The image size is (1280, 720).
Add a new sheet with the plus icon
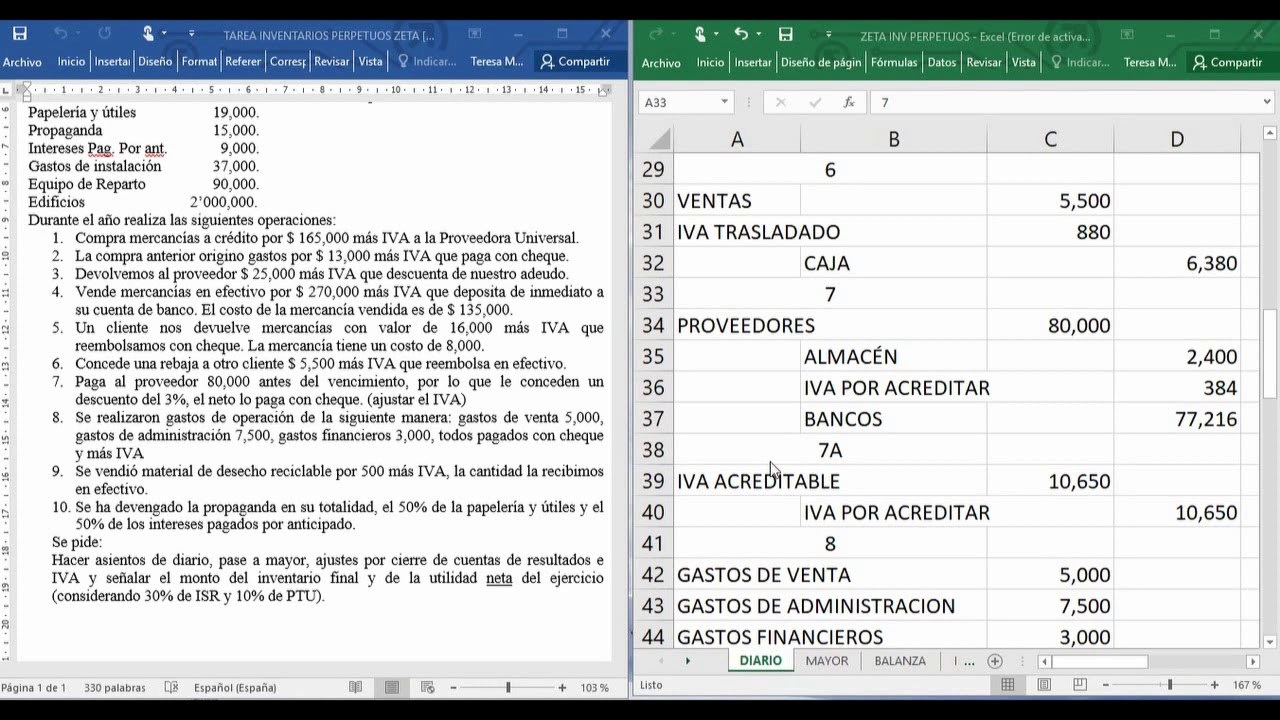[994, 661]
